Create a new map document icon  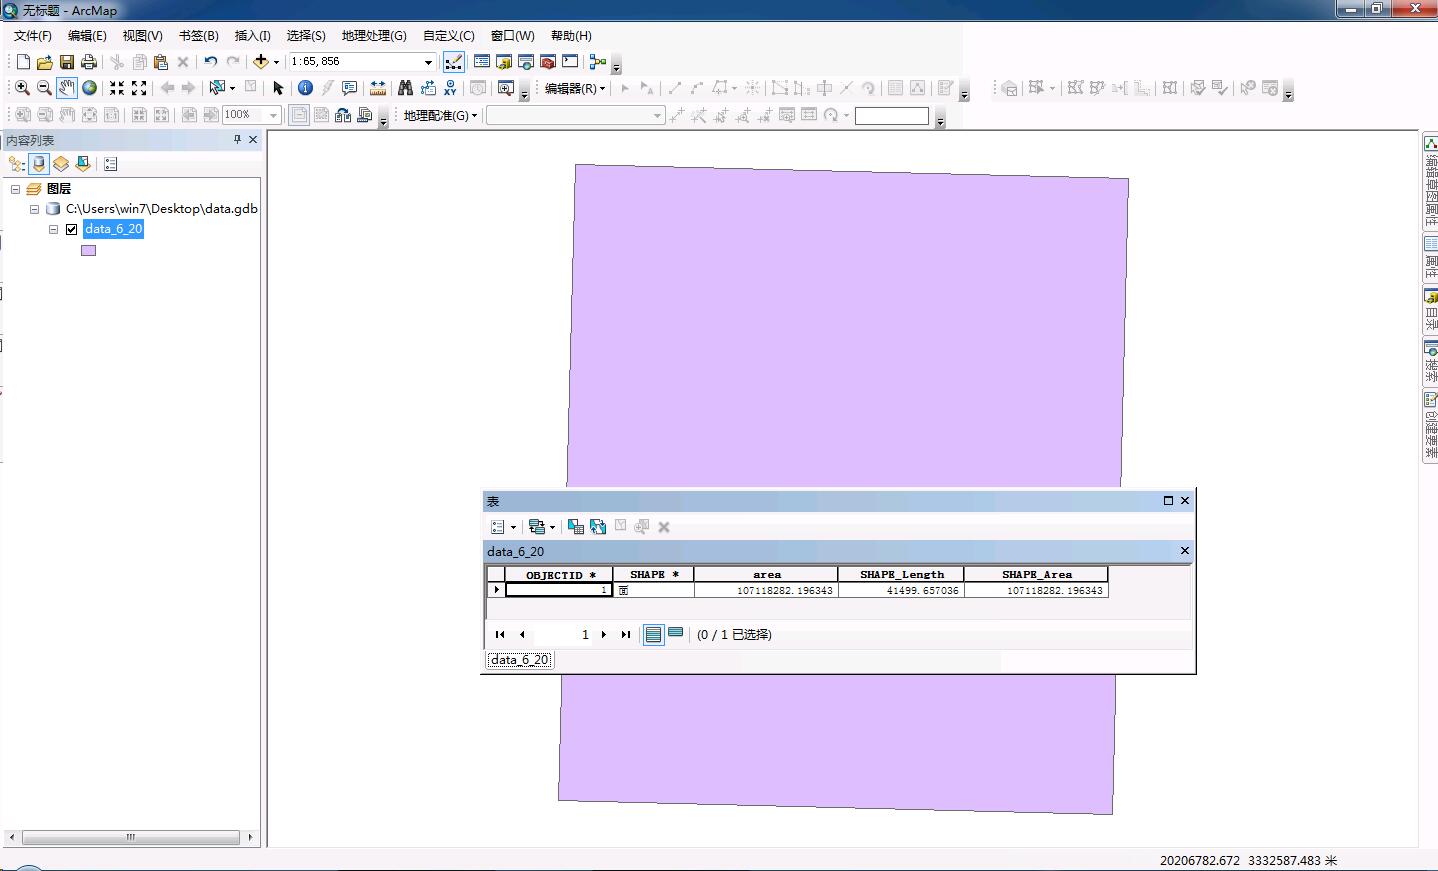[x=23, y=62]
